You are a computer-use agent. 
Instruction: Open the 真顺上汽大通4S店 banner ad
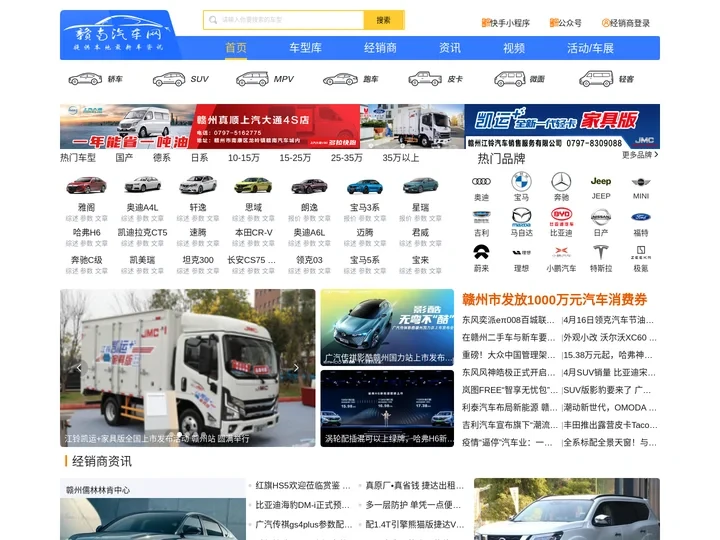tap(210, 126)
